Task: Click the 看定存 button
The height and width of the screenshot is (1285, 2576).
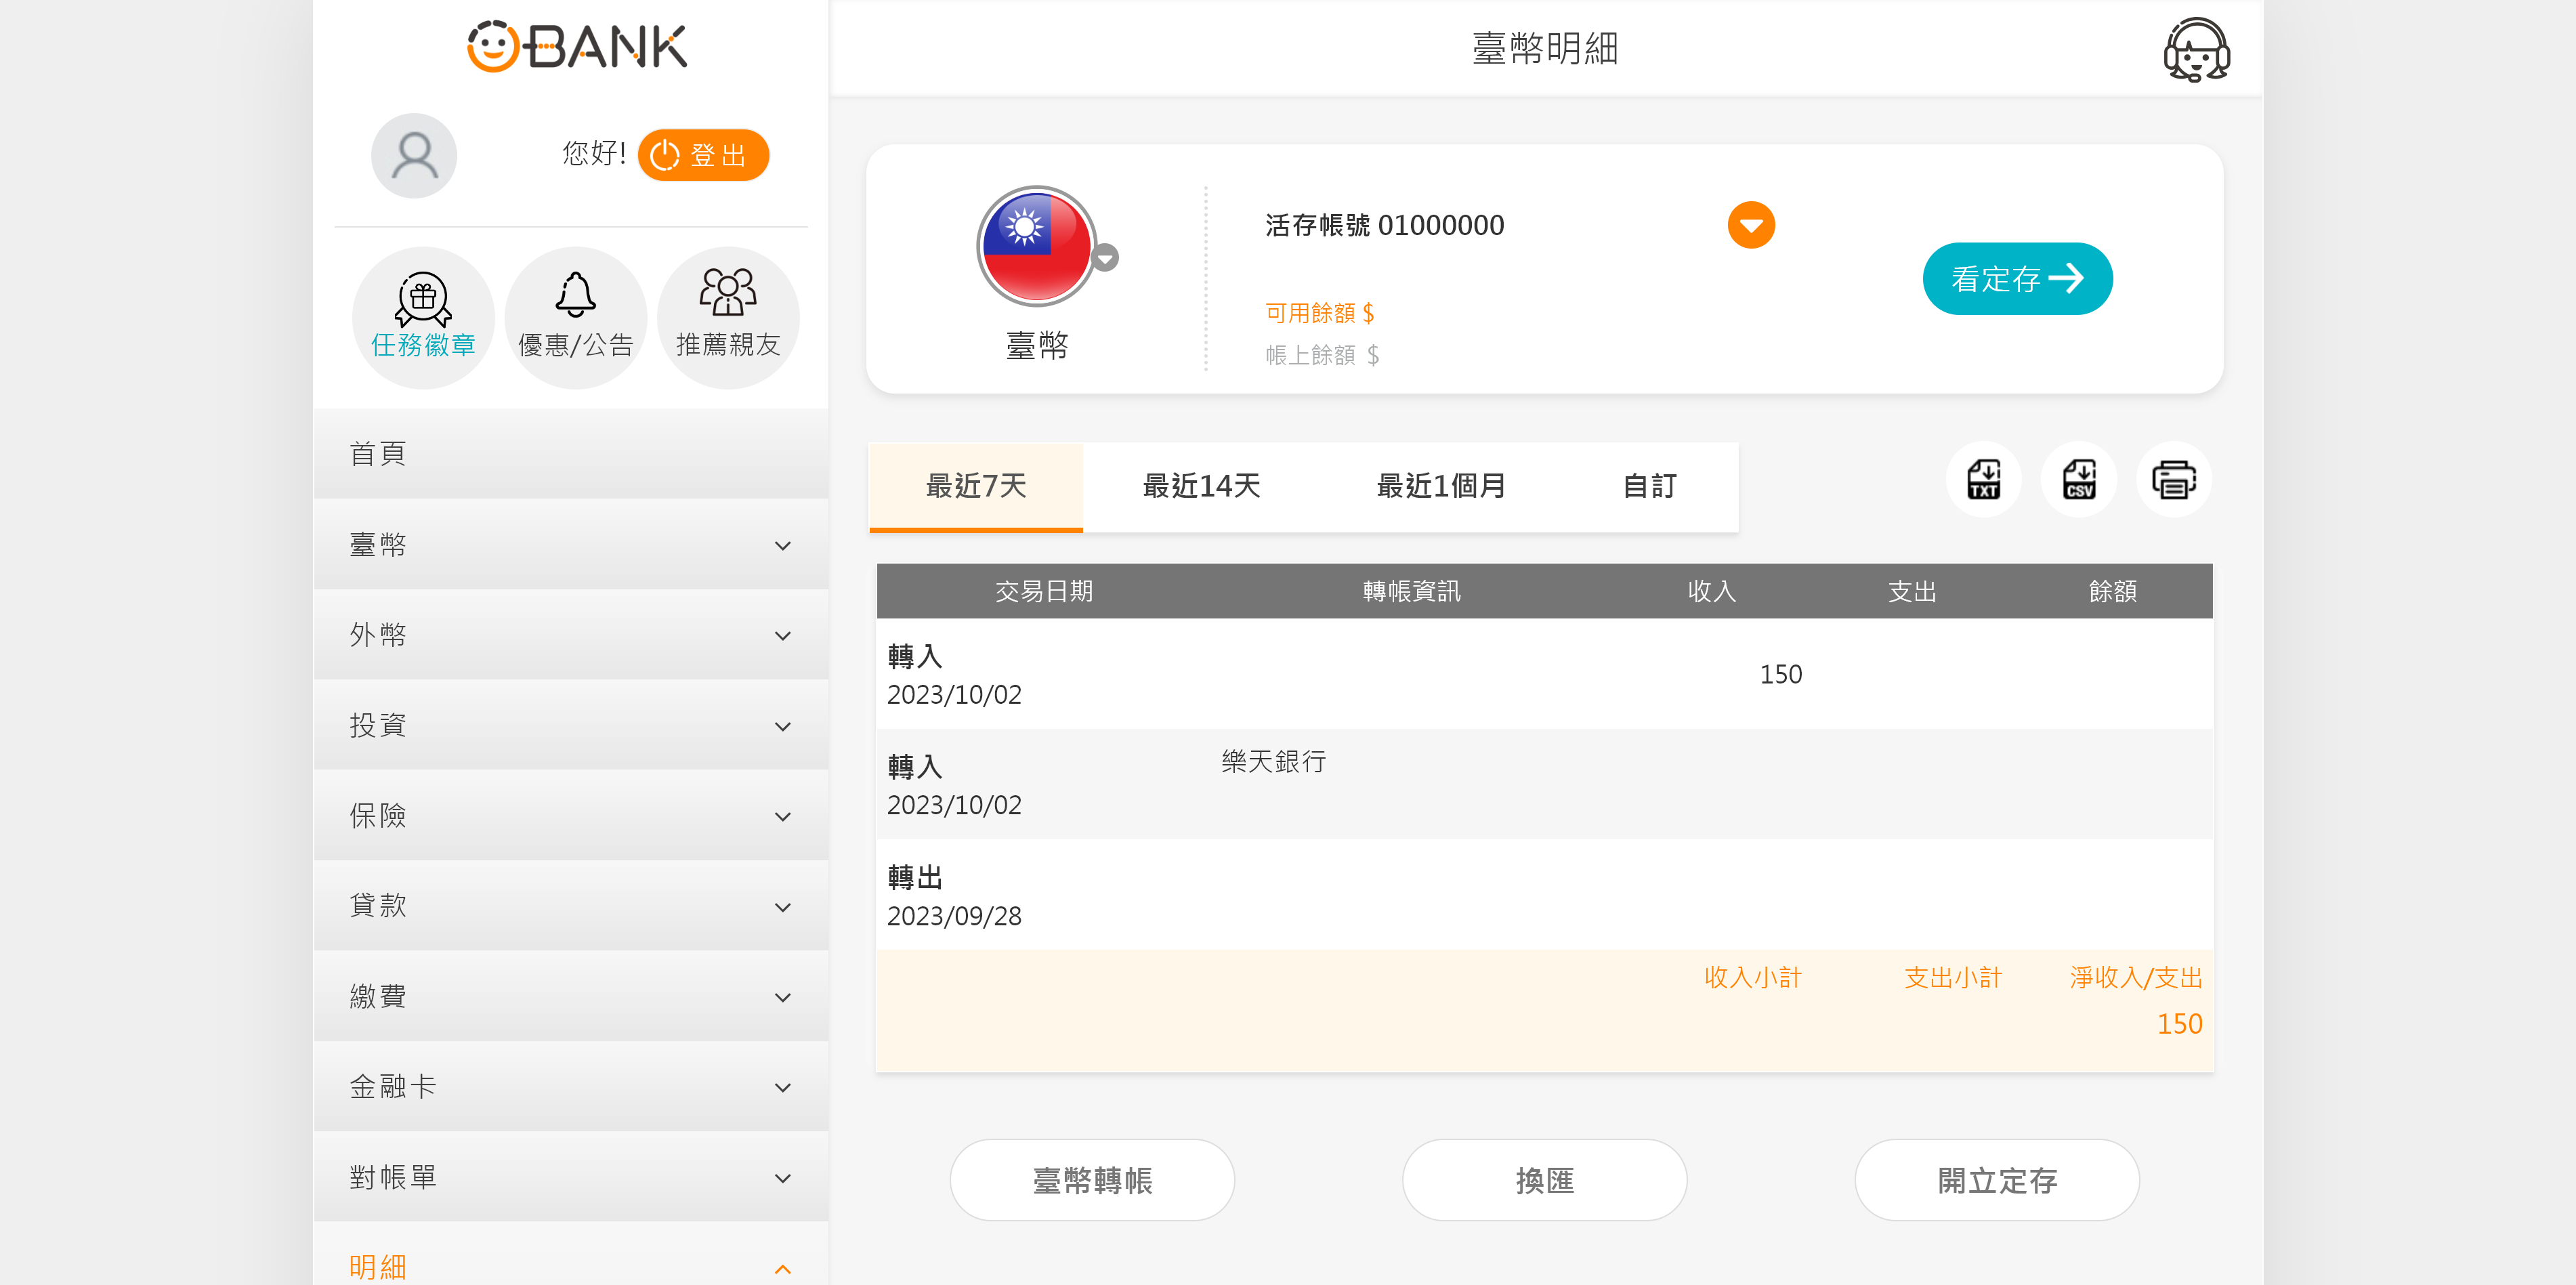Action: pos(2017,279)
